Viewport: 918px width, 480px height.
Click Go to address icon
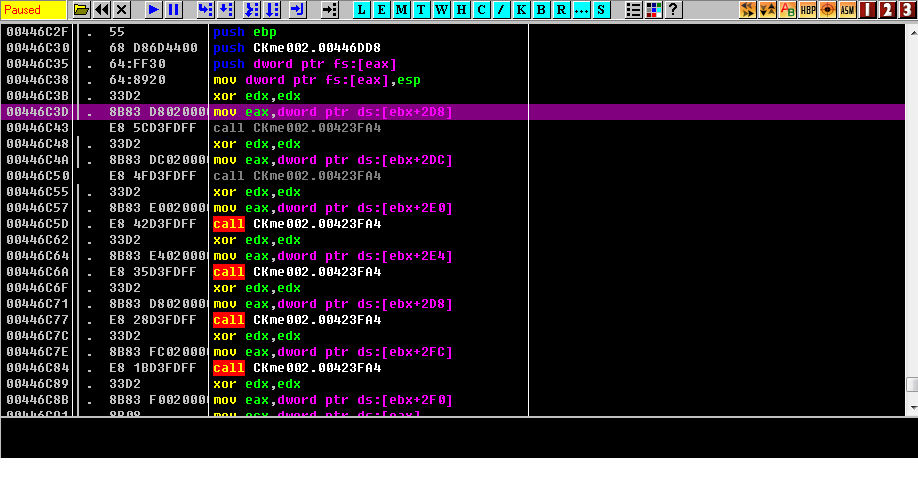click(x=330, y=9)
